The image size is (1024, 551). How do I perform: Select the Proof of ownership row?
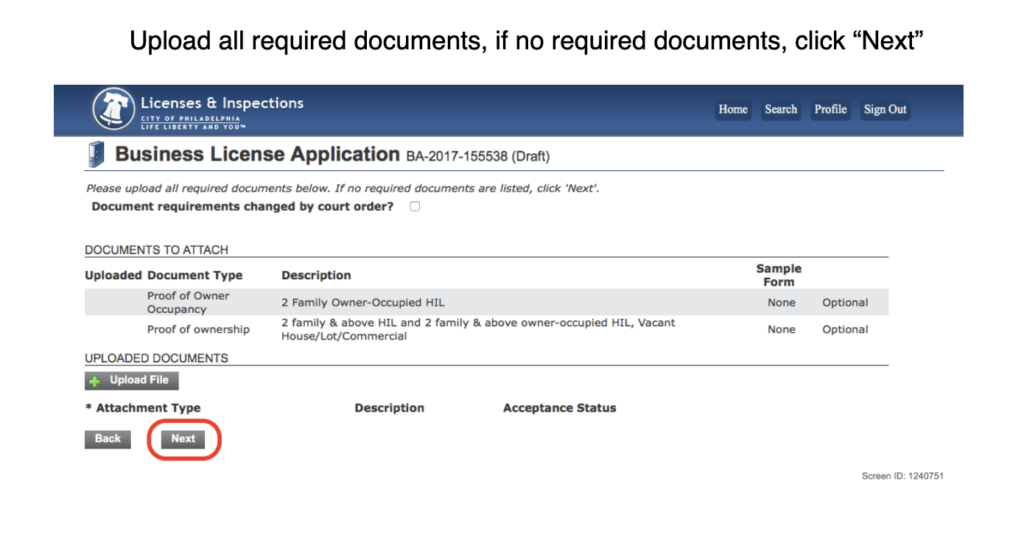pyautogui.click(x=486, y=329)
